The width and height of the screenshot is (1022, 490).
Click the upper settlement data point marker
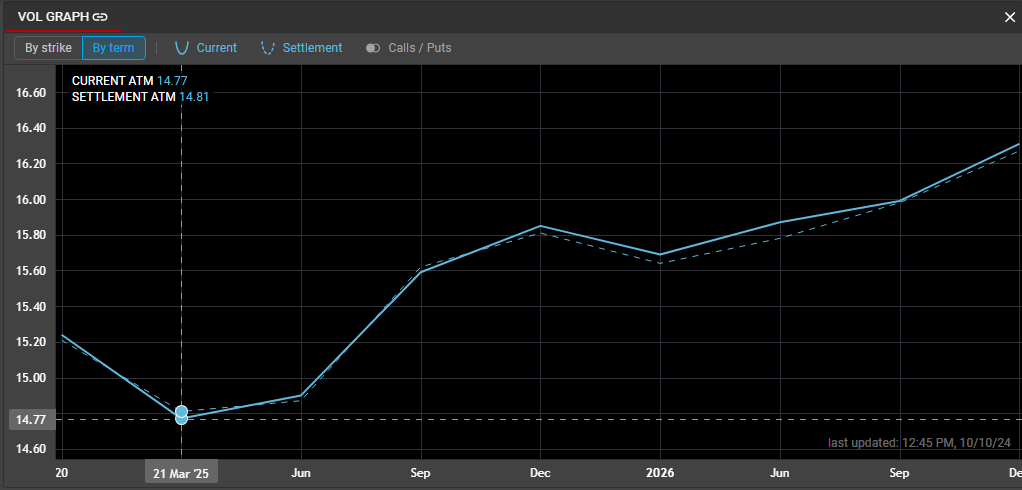181,411
